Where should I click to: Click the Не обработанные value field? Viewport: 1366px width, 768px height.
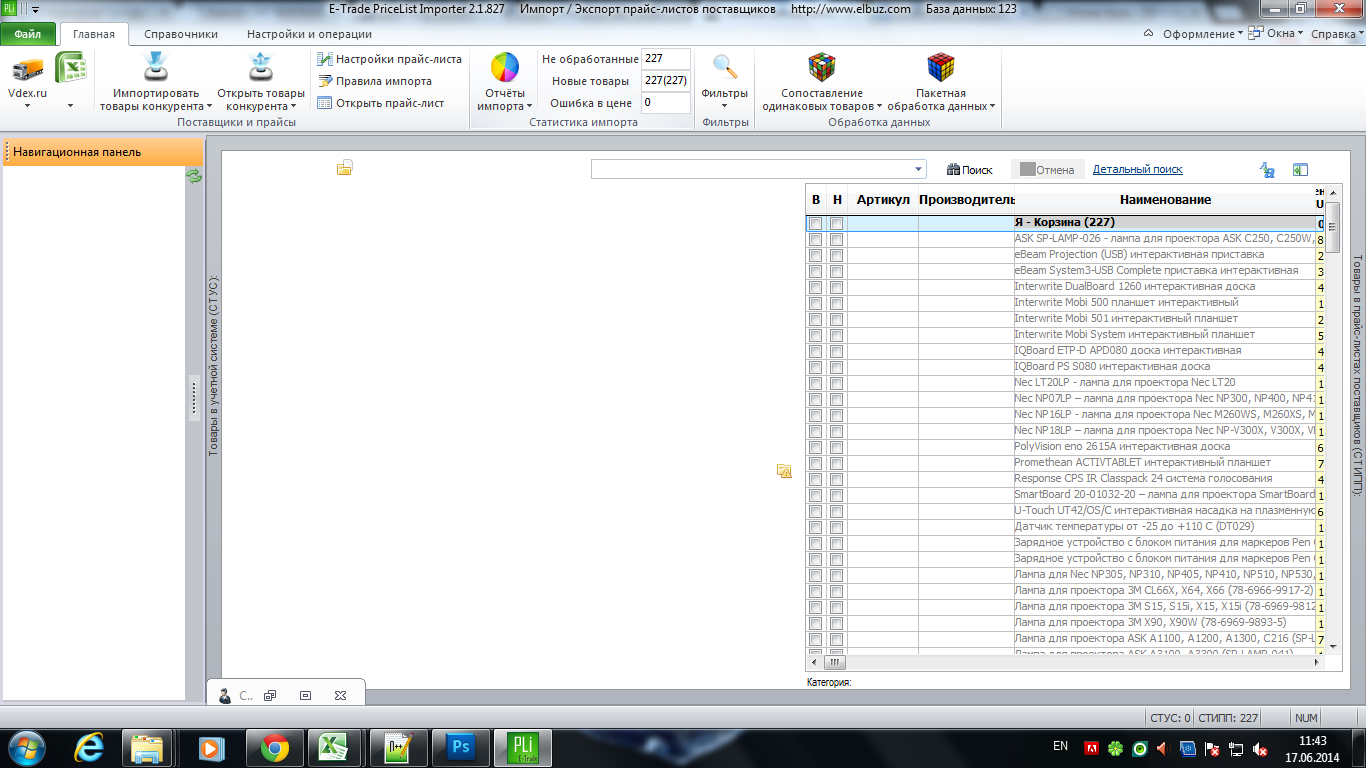[x=666, y=59]
